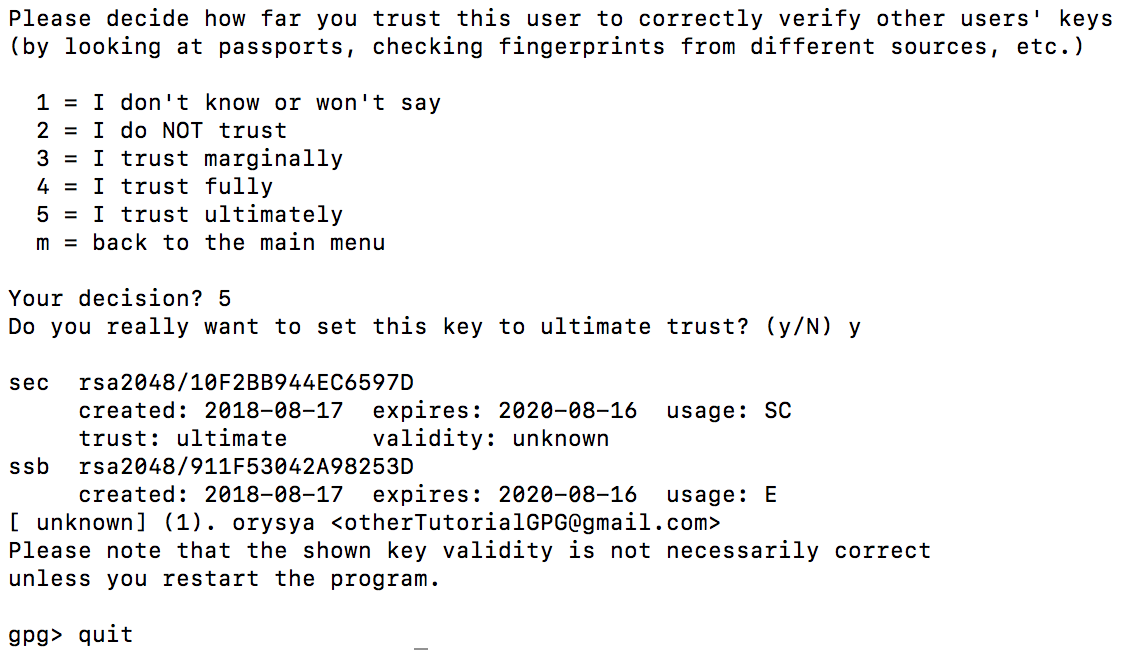Click the "gpg> quit" command line

pos(70,635)
